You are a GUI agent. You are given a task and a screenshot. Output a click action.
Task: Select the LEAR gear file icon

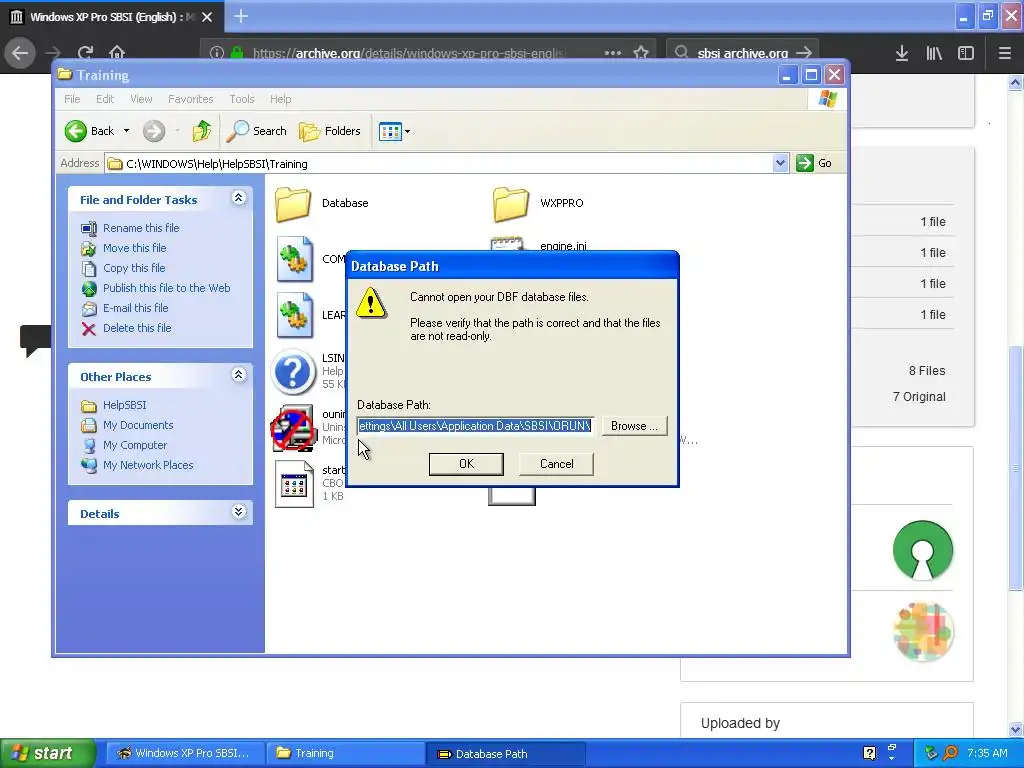[x=294, y=315]
